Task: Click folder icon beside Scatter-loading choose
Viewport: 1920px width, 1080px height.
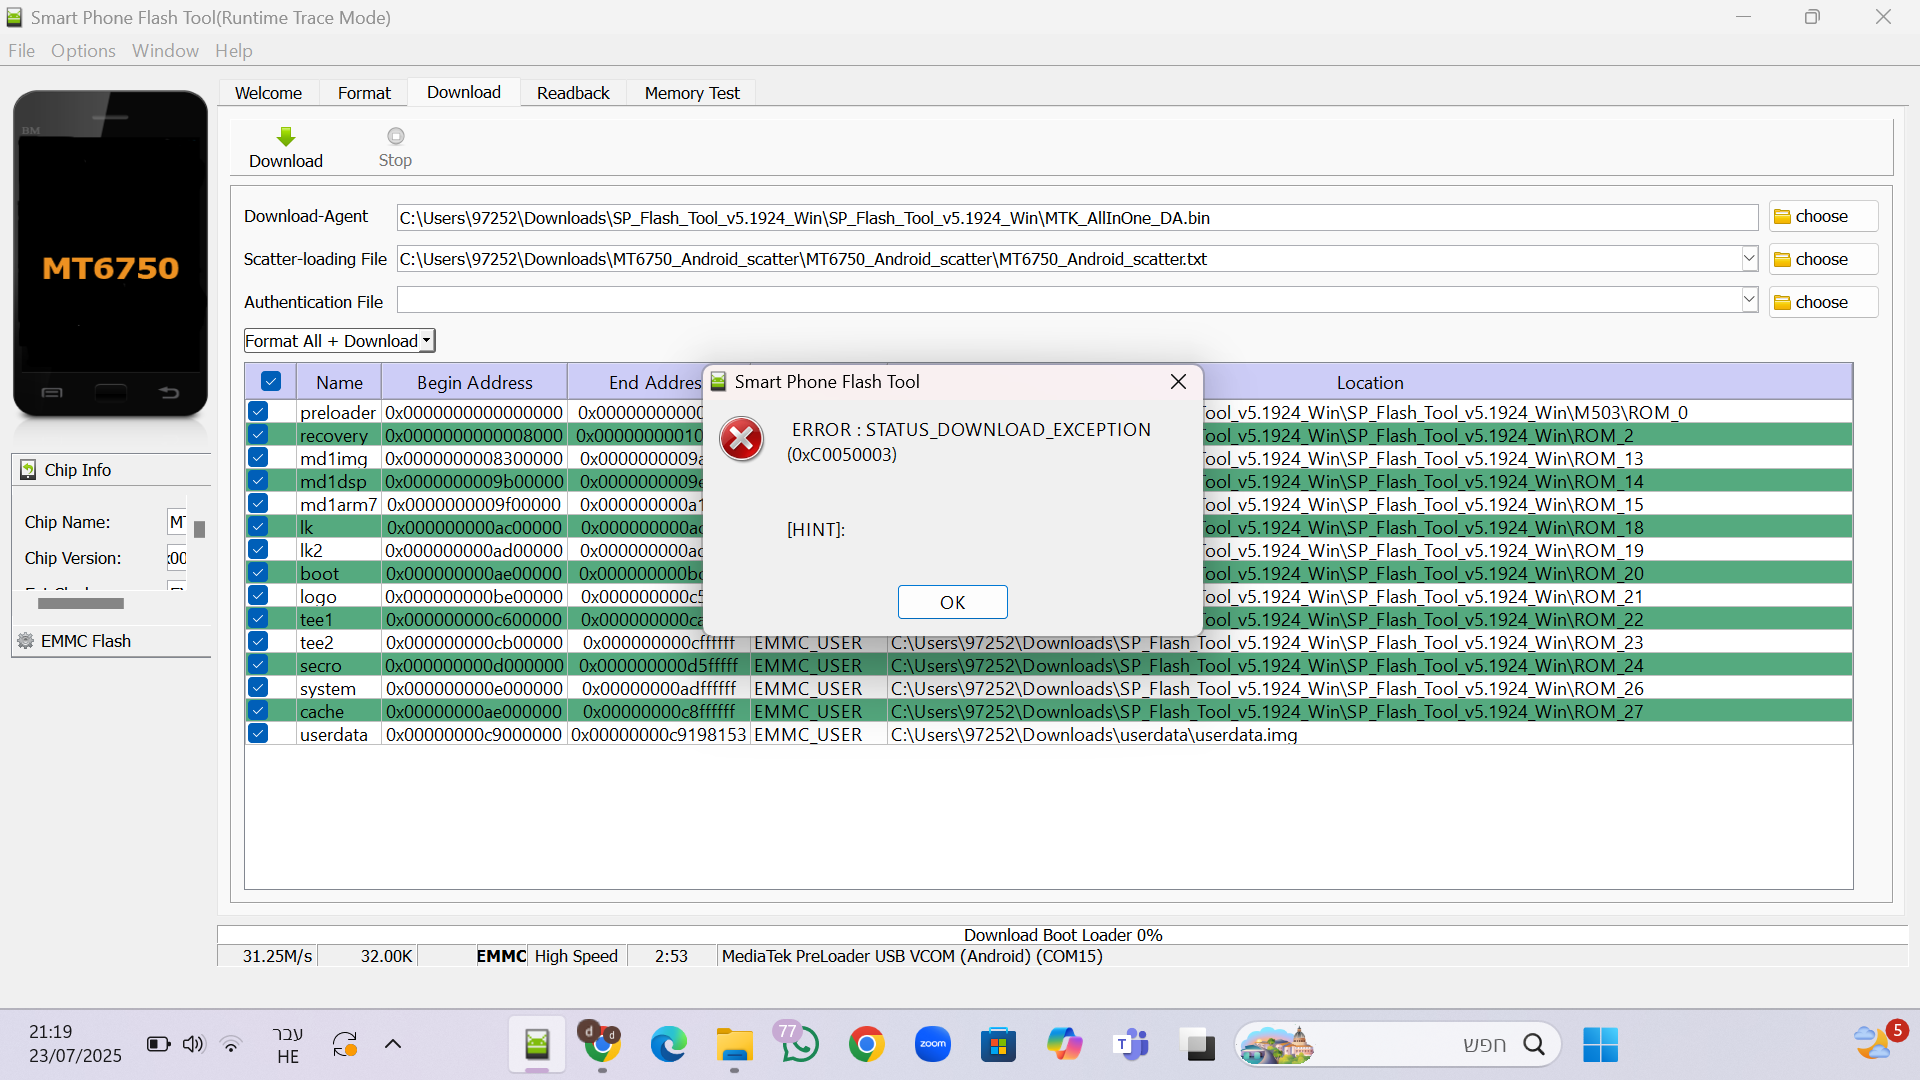Action: click(1782, 260)
